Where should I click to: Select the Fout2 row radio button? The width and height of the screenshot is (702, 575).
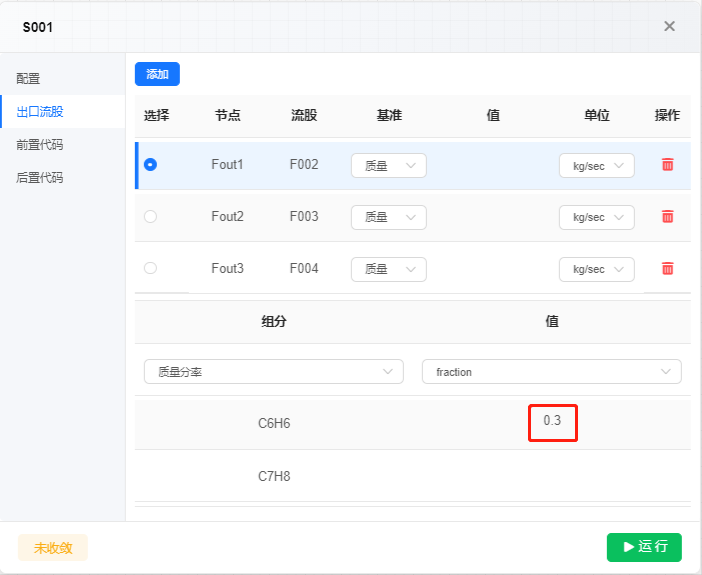coord(150,217)
